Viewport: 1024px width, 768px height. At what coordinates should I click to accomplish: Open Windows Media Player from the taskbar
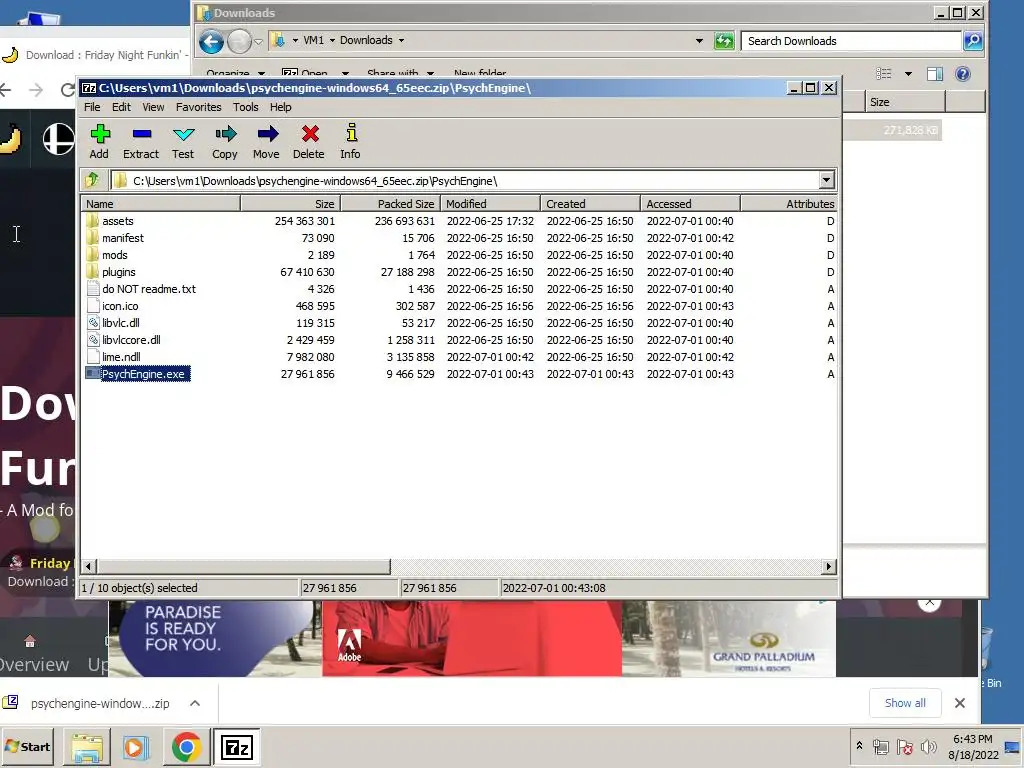click(136, 748)
